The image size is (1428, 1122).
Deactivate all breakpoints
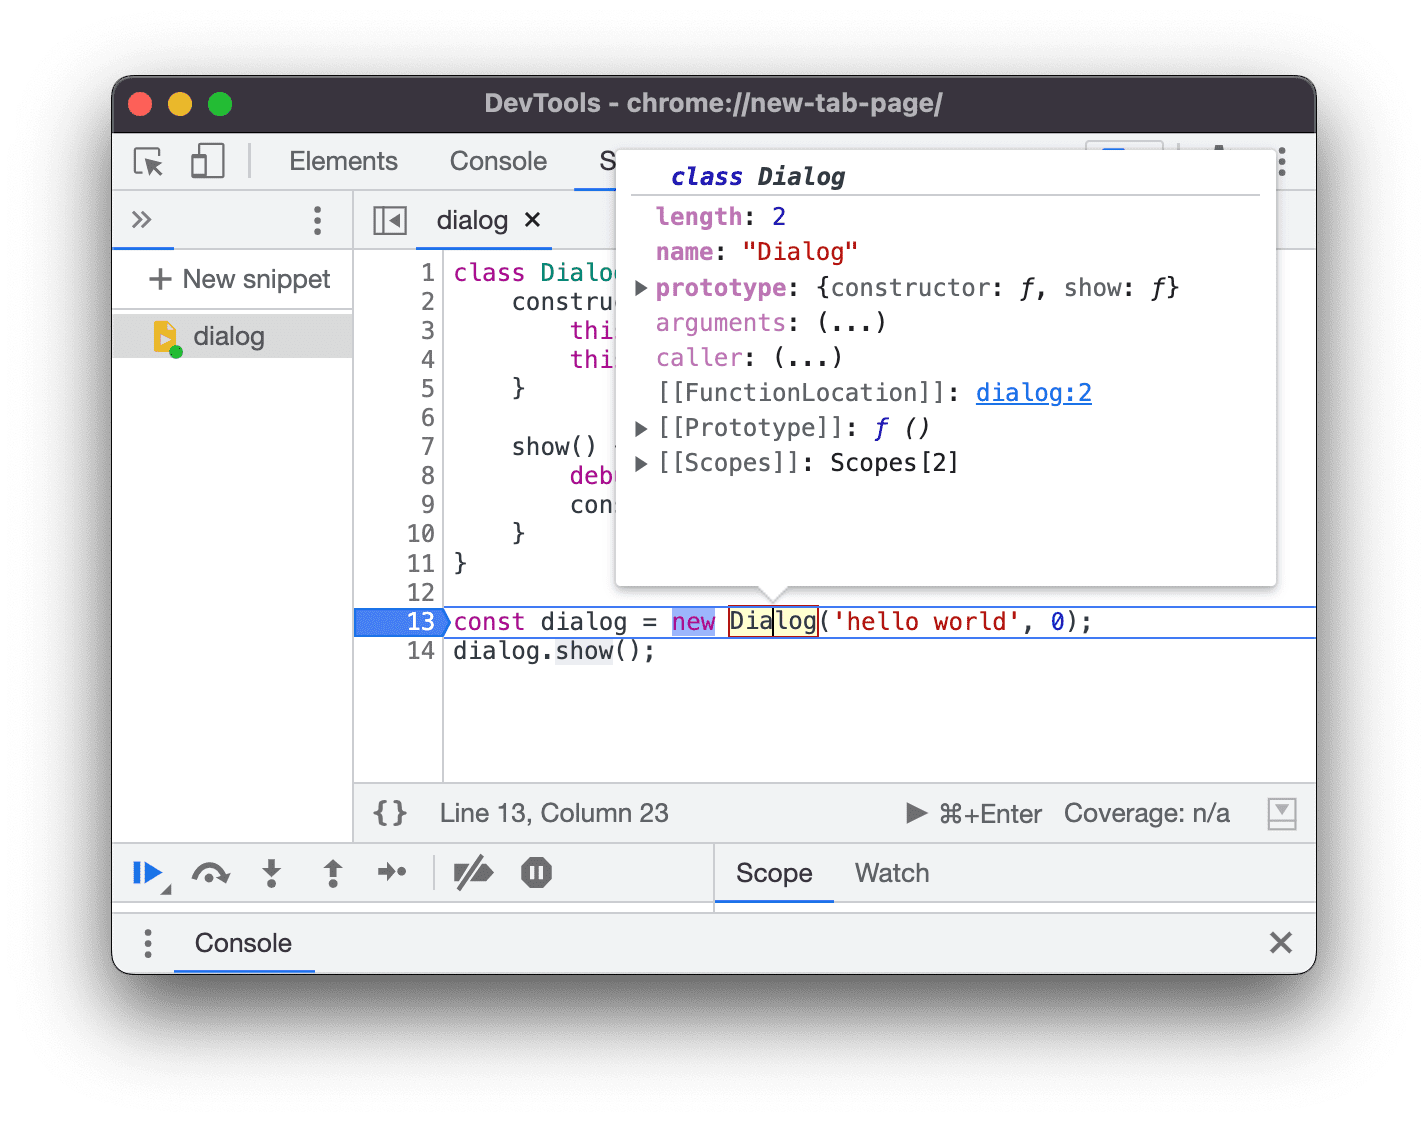tap(473, 872)
